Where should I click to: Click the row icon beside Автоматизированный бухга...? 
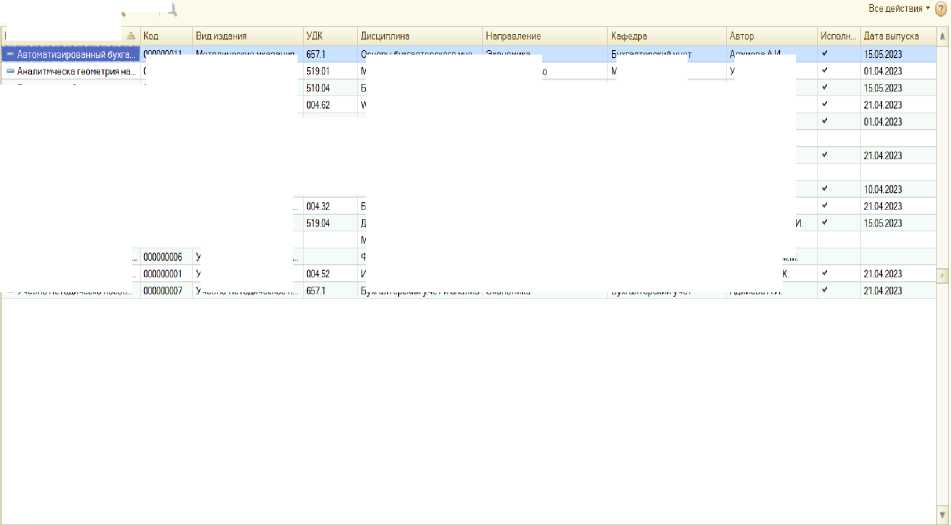tap(10, 54)
